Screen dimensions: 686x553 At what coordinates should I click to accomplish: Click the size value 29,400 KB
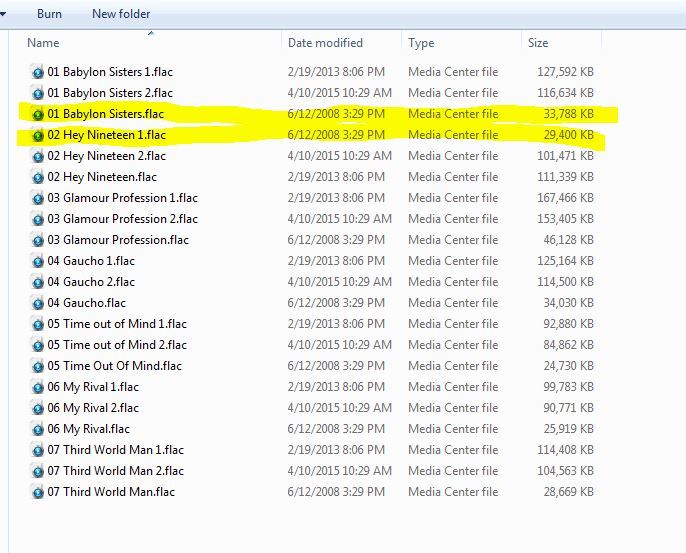568,135
